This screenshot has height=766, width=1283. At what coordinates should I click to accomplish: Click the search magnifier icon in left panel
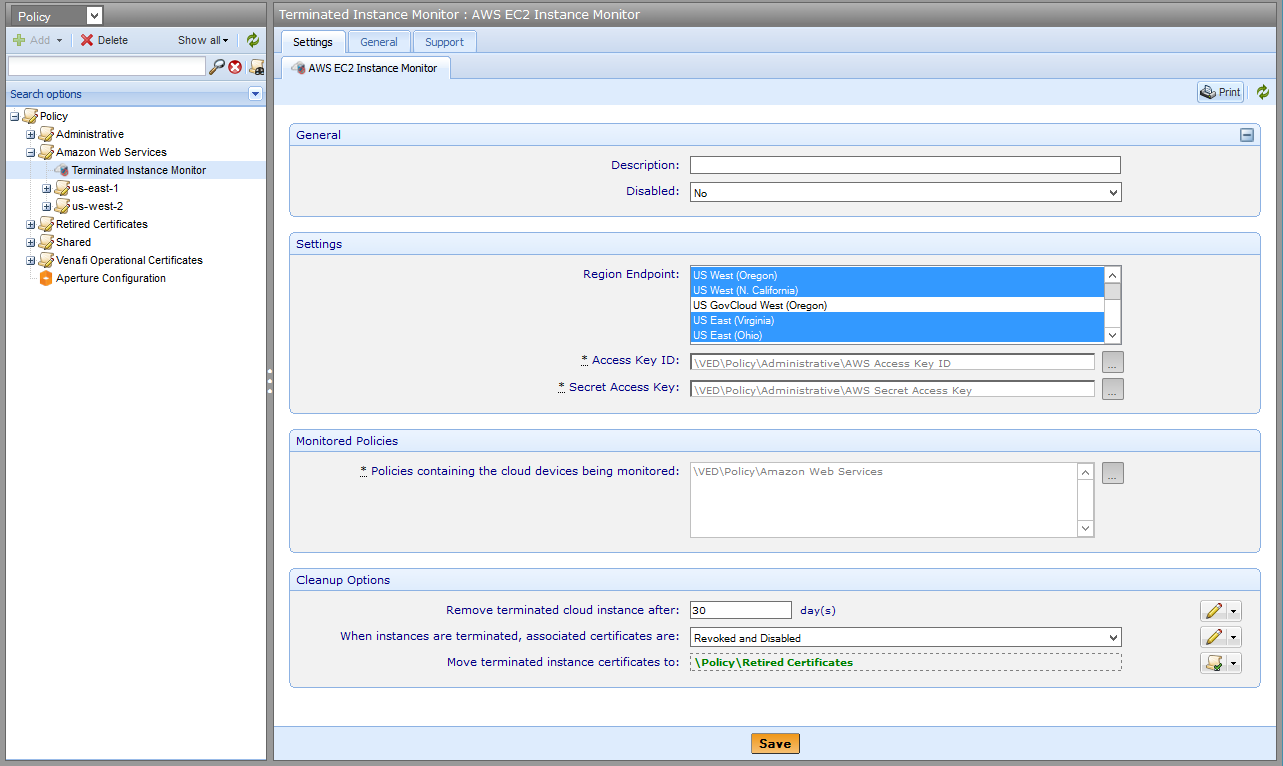[217, 67]
